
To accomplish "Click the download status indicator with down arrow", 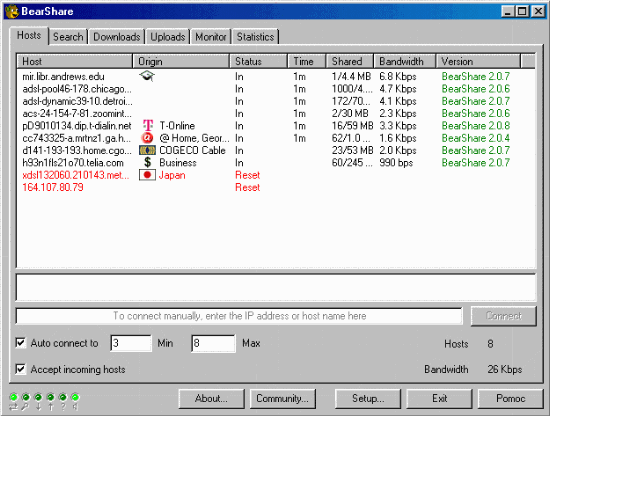I will click(38, 402).
